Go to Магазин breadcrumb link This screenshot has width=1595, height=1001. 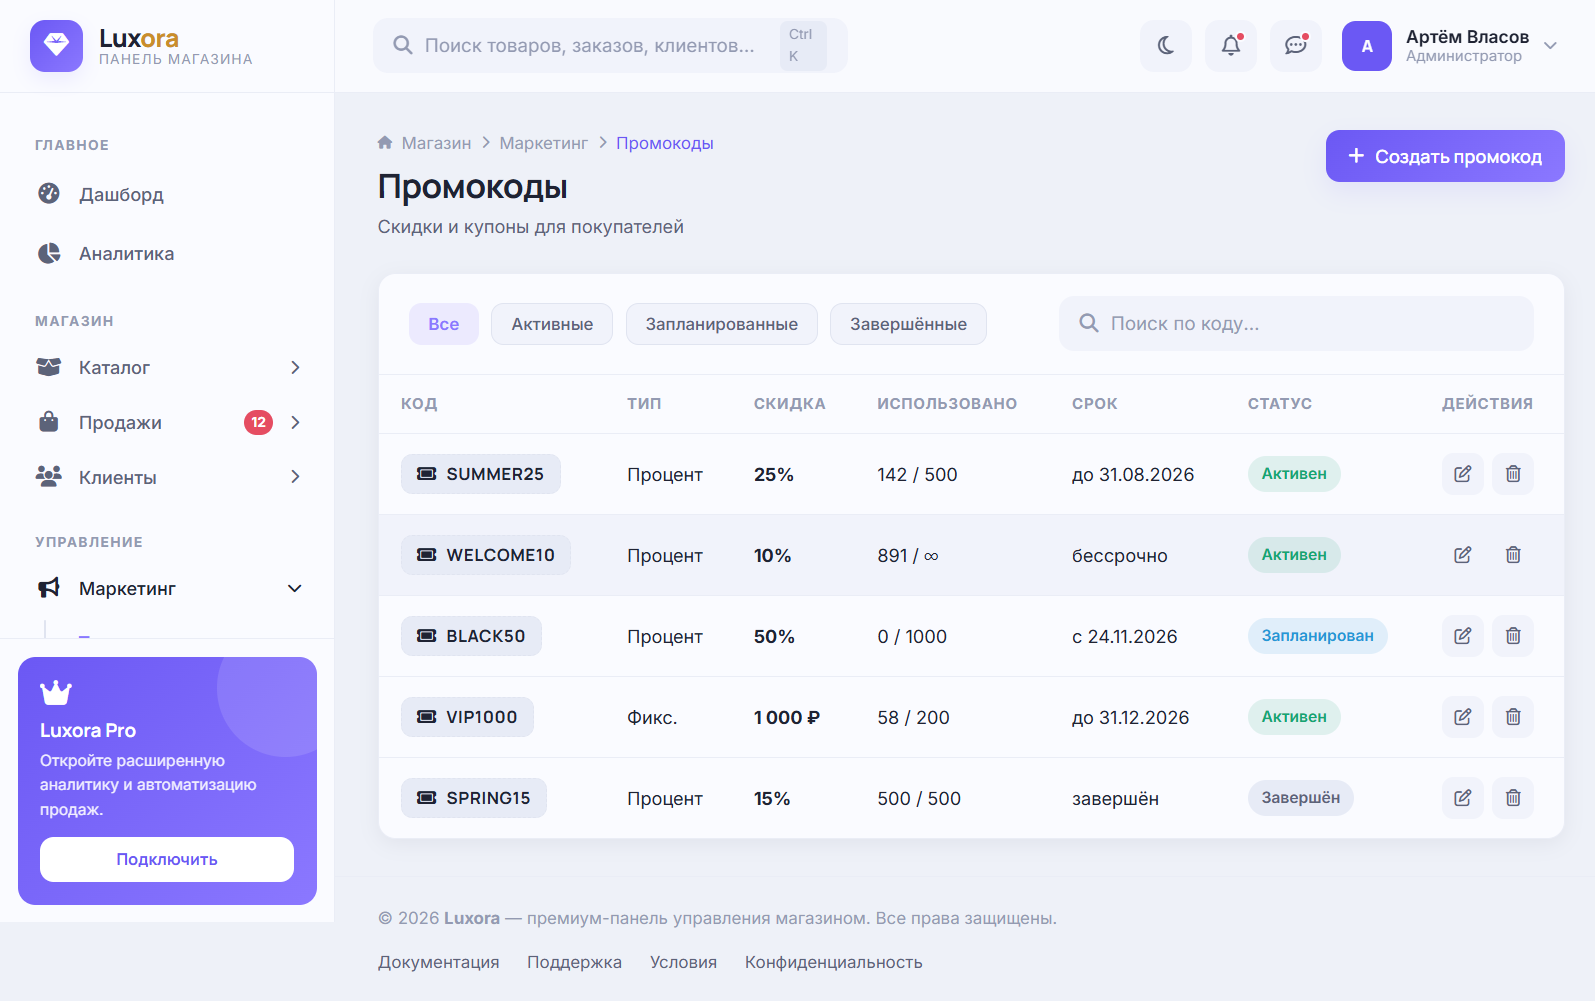[436, 143]
